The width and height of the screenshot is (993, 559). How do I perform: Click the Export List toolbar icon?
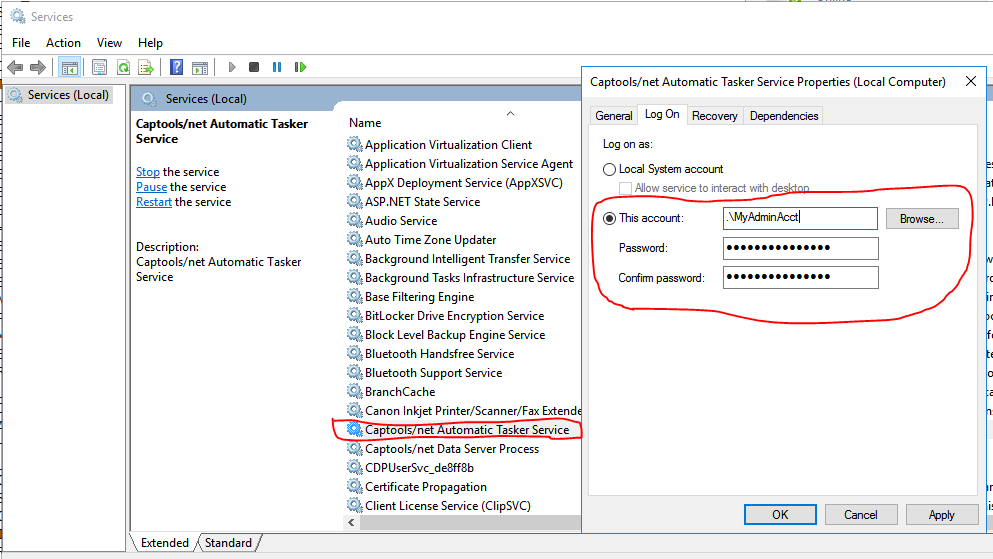pyautogui.click(x=146, y=67)
